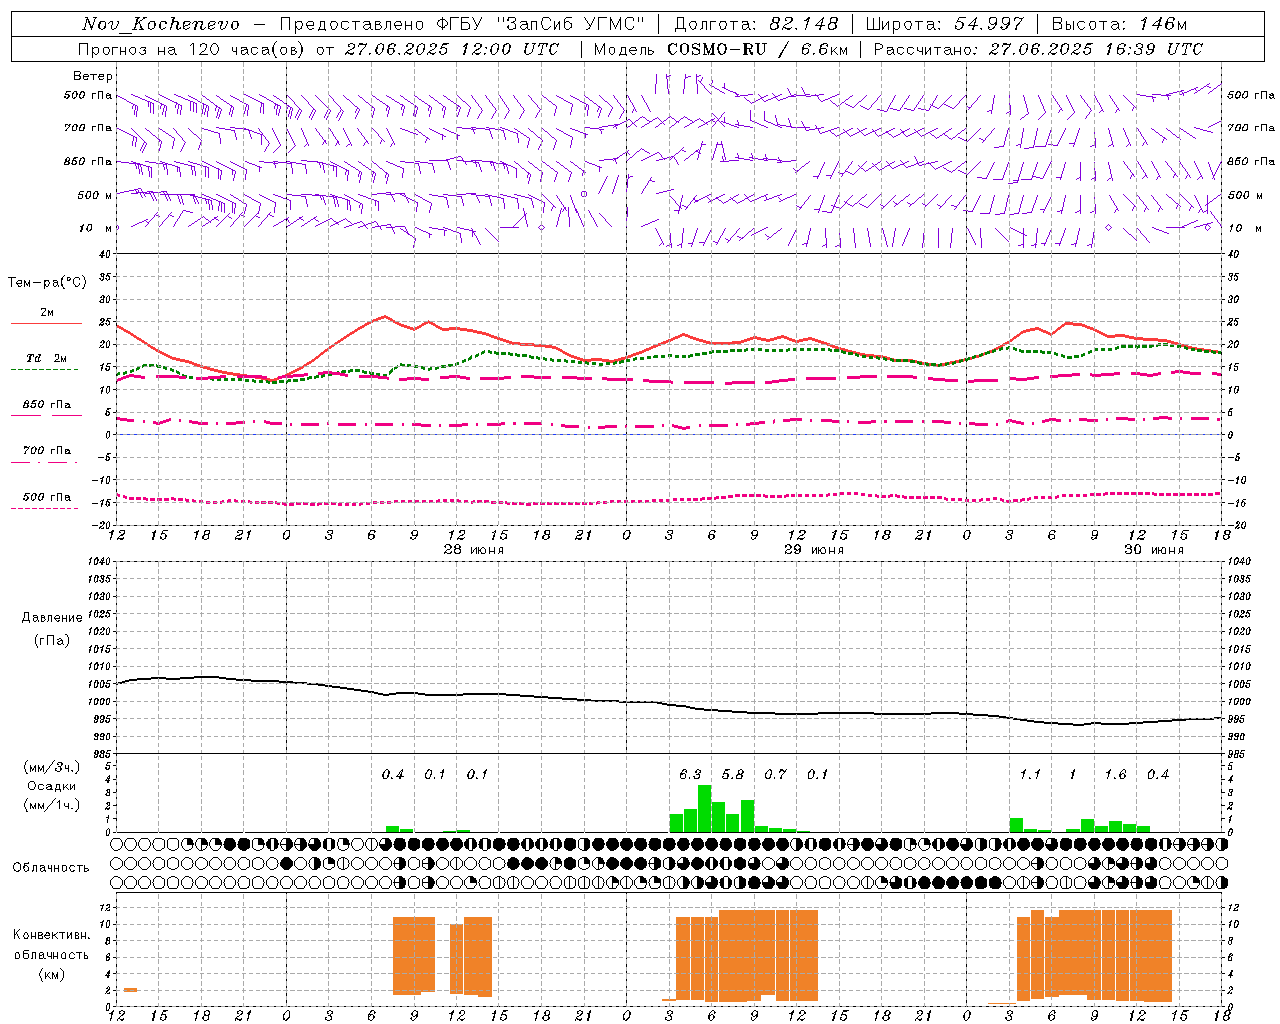Click the 'Облачность' cloudiness label
The width and height of the screenshot is (1280, 1024).
[51, 867]
